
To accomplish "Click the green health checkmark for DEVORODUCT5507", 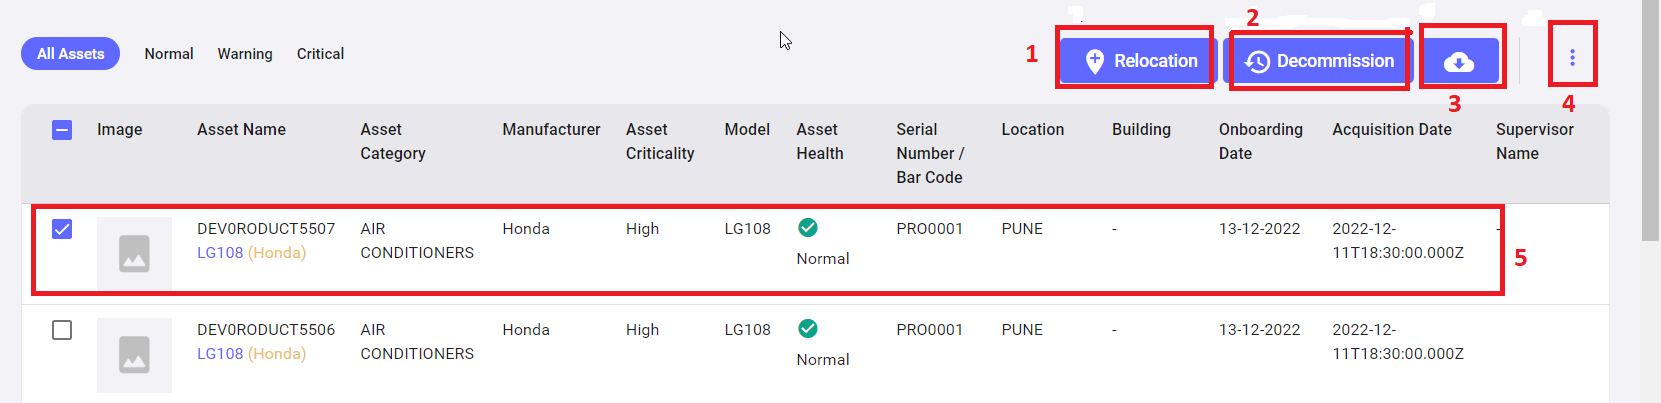I will click(x=808, y=228).
